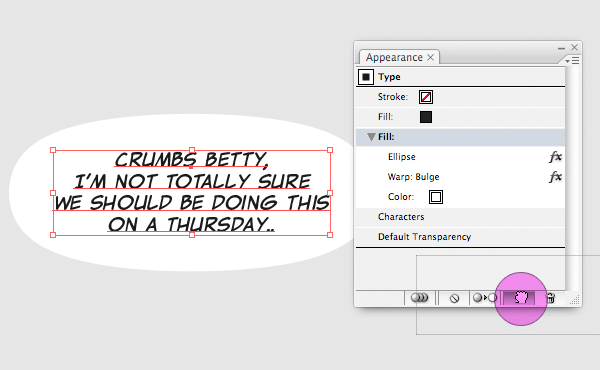Select the Appearance panel tab

tap(394, 57)
